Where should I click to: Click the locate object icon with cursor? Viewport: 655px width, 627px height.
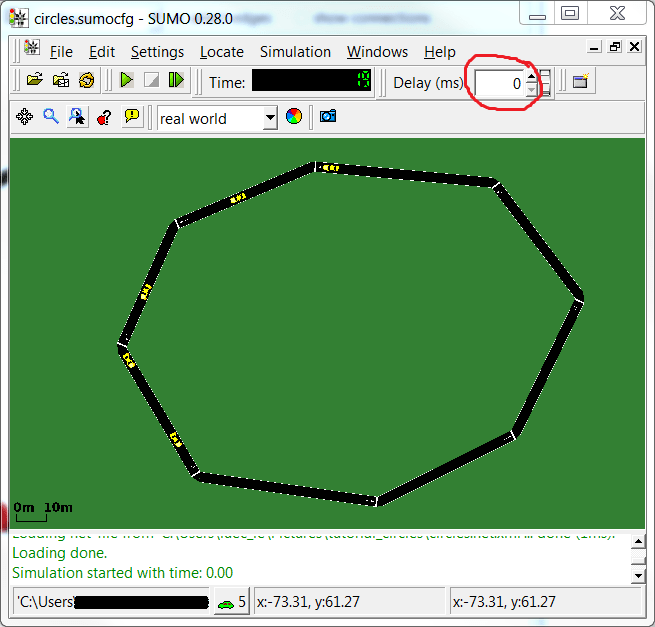click(x=77, y=117)
